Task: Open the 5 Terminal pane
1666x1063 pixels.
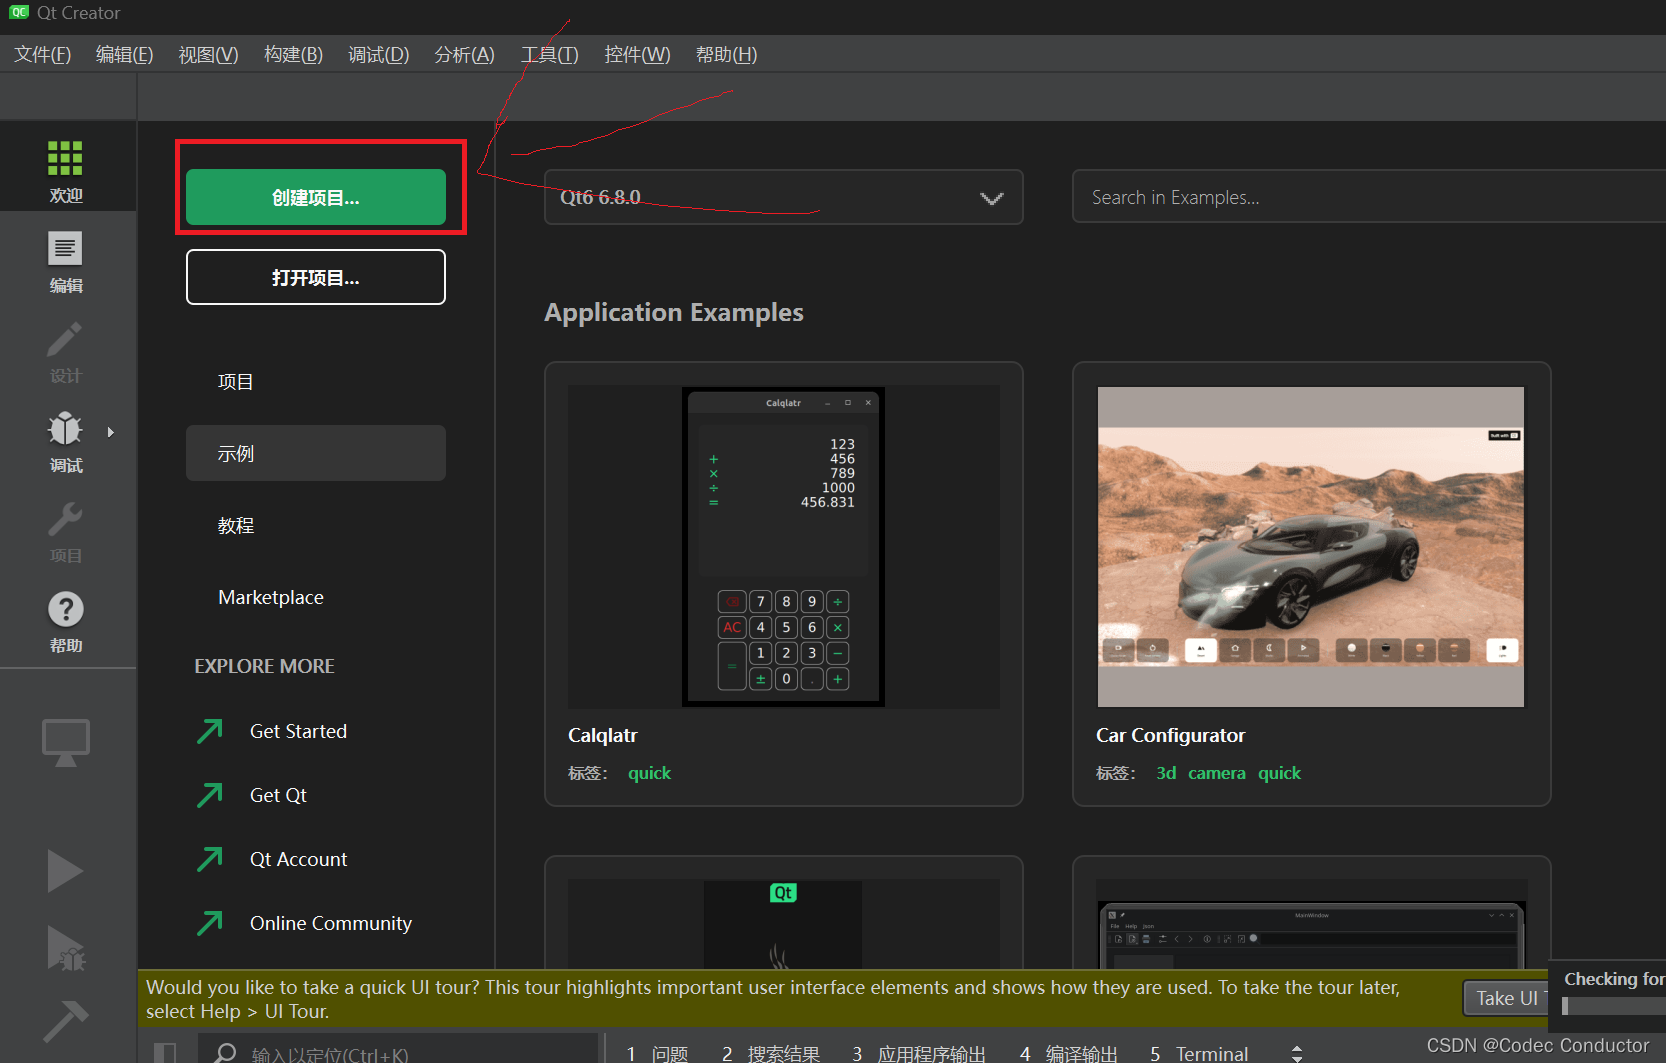Action: (x=1199, y=1054)
